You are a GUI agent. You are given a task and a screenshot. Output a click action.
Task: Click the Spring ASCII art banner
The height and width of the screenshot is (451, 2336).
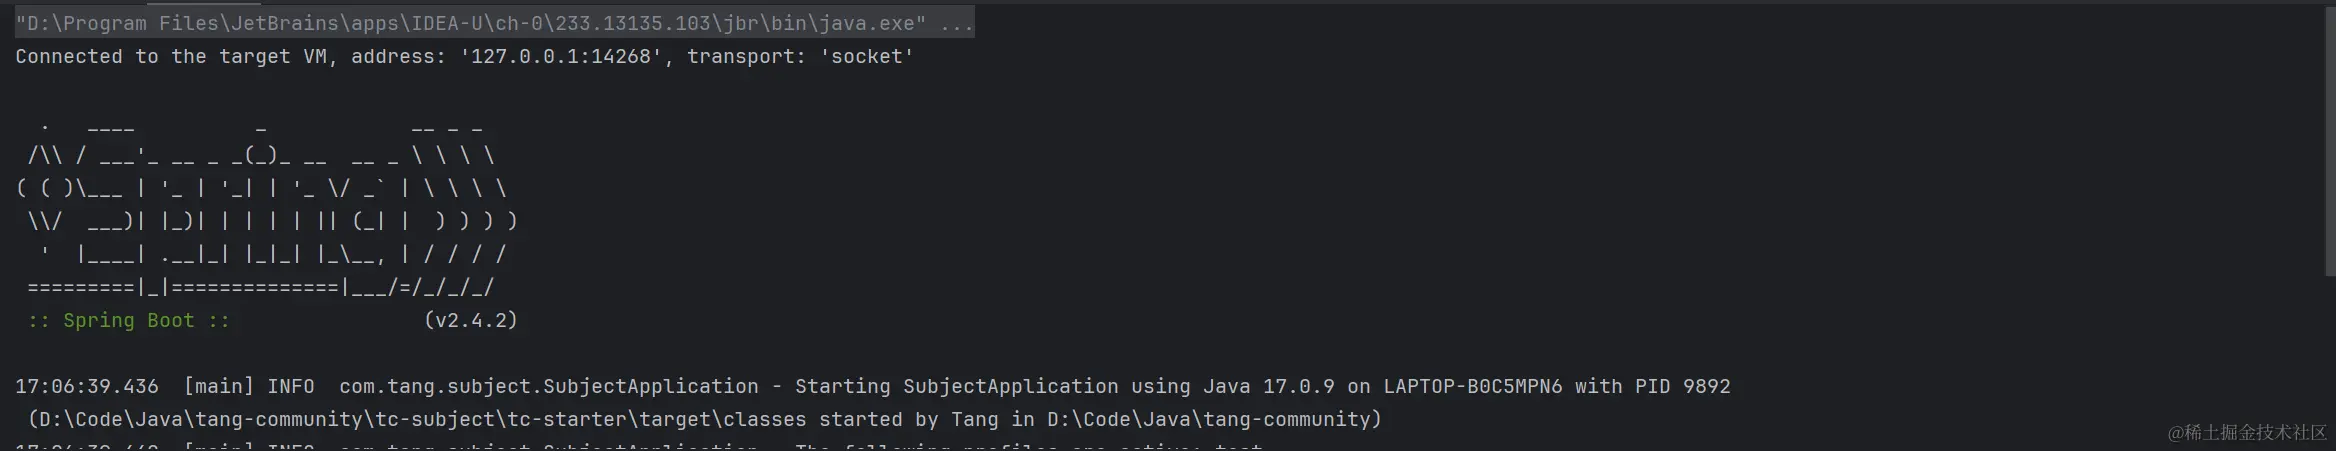(265, 205)
